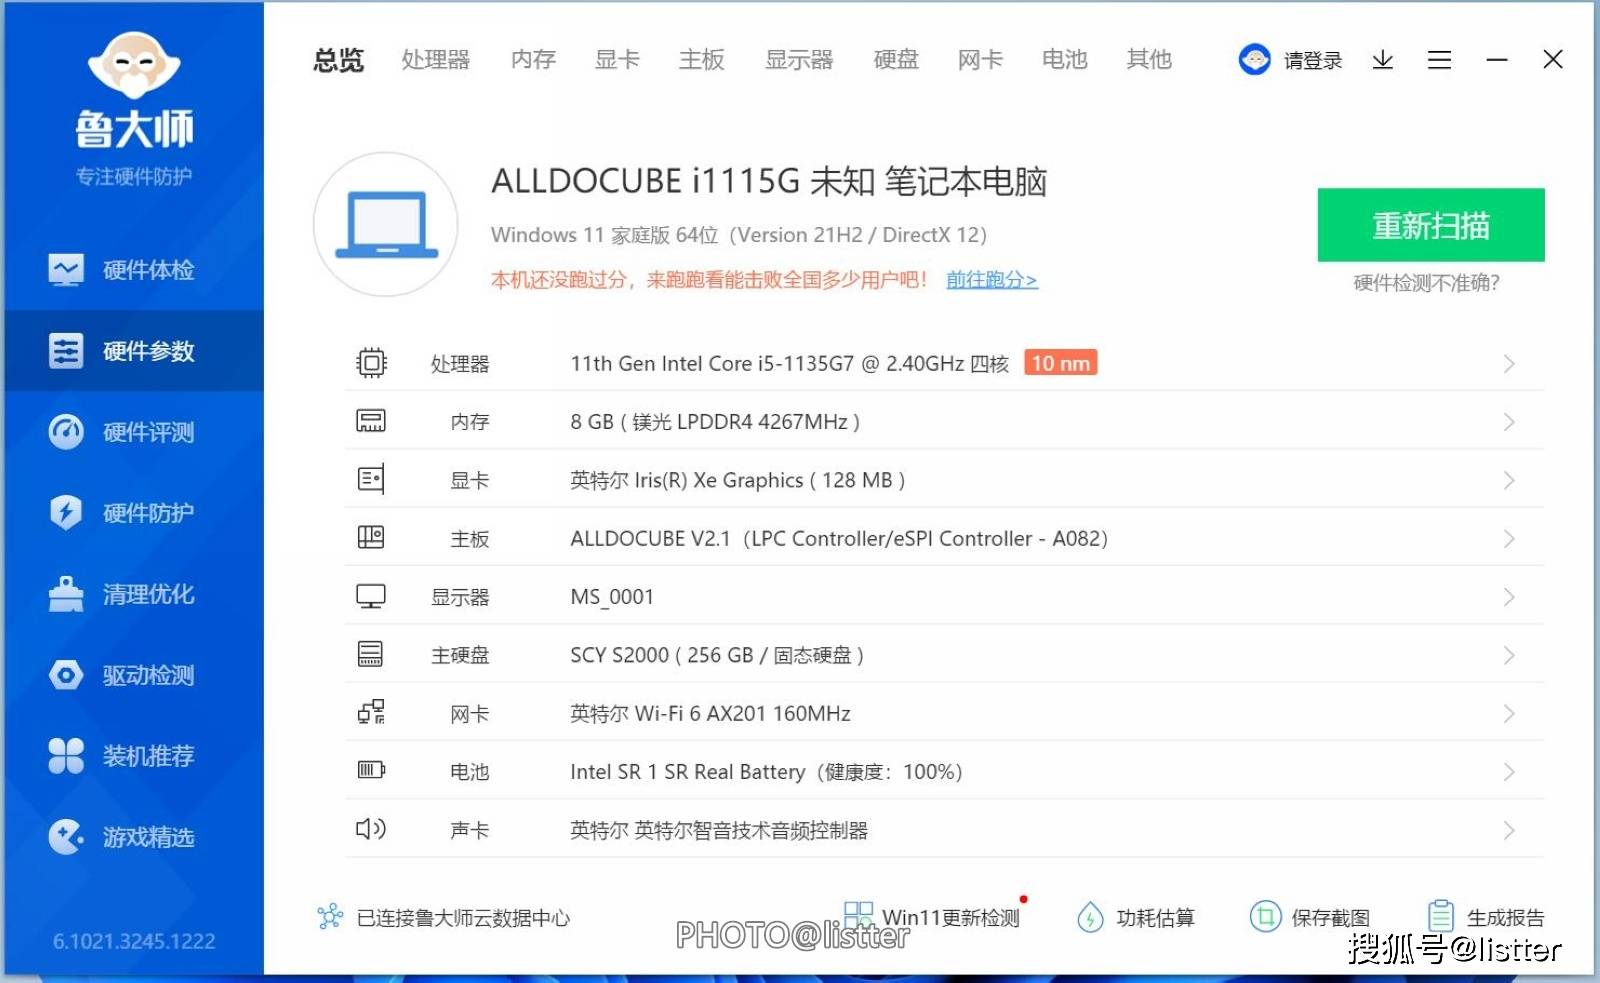Switch to the 处理器 tab

(x=436, y=60)
